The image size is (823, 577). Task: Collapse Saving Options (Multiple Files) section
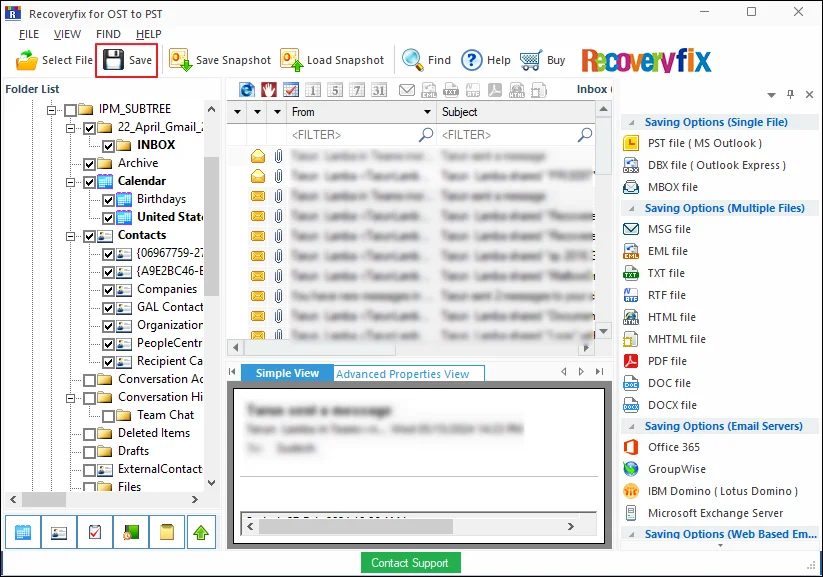coord(631,208)
